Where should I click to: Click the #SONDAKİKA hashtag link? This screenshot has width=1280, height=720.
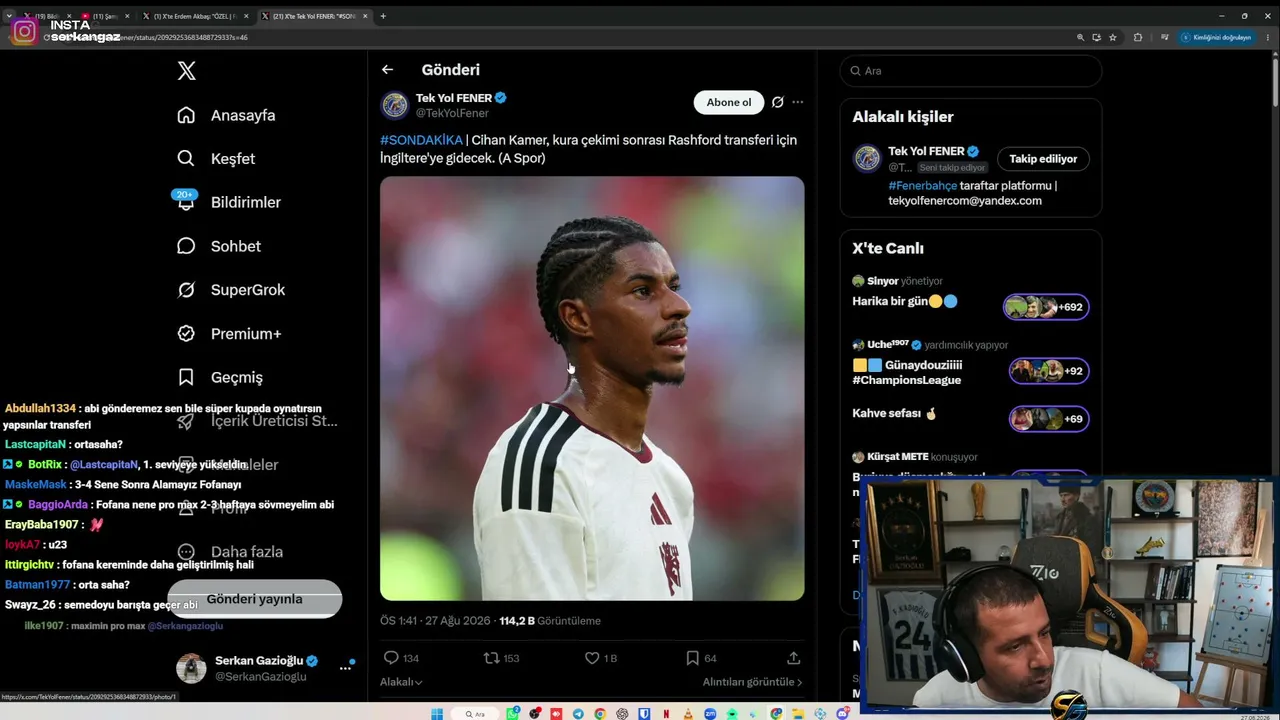(421, 140)
